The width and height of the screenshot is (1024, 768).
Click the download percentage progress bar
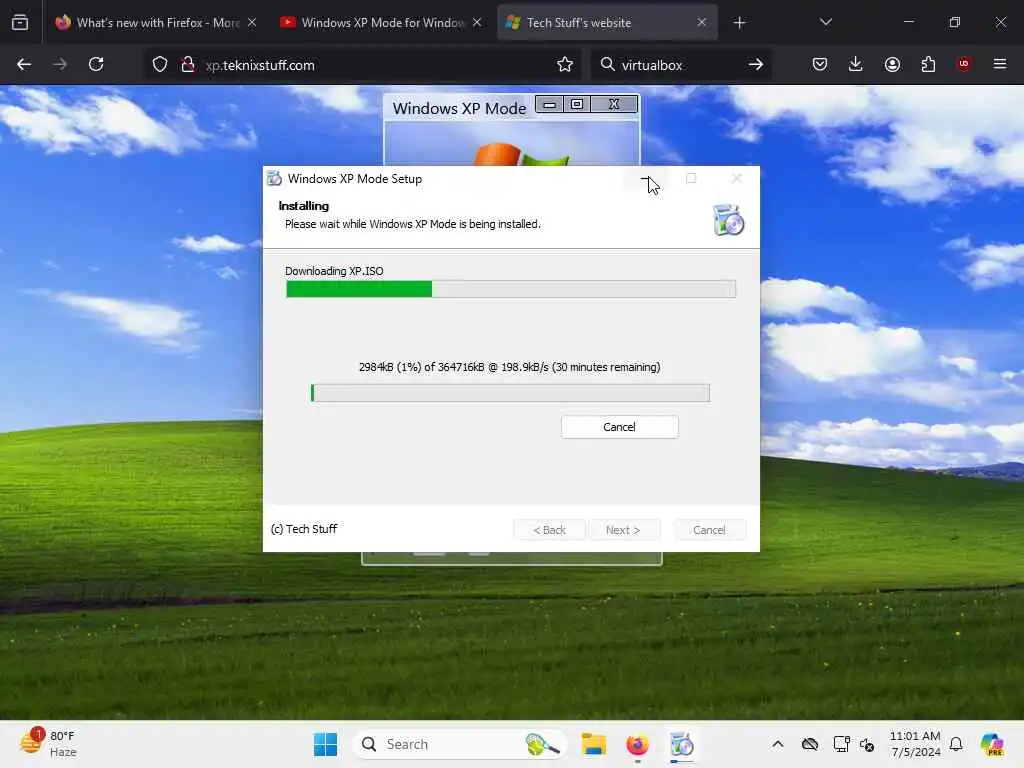point(510,392)
